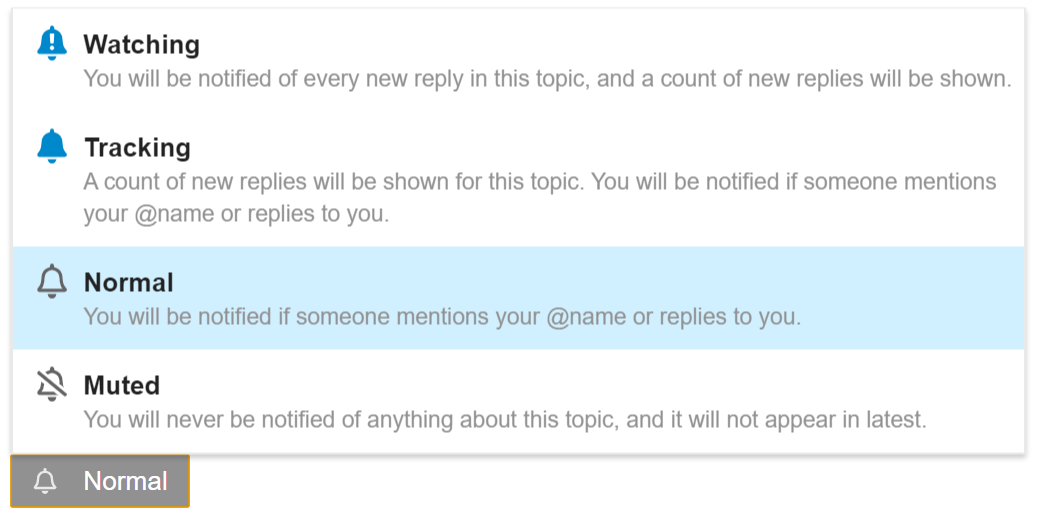This screenshot has width=1041, height=524.
Task: Click empty highlighted area right of Normal title
Action: 600,282
